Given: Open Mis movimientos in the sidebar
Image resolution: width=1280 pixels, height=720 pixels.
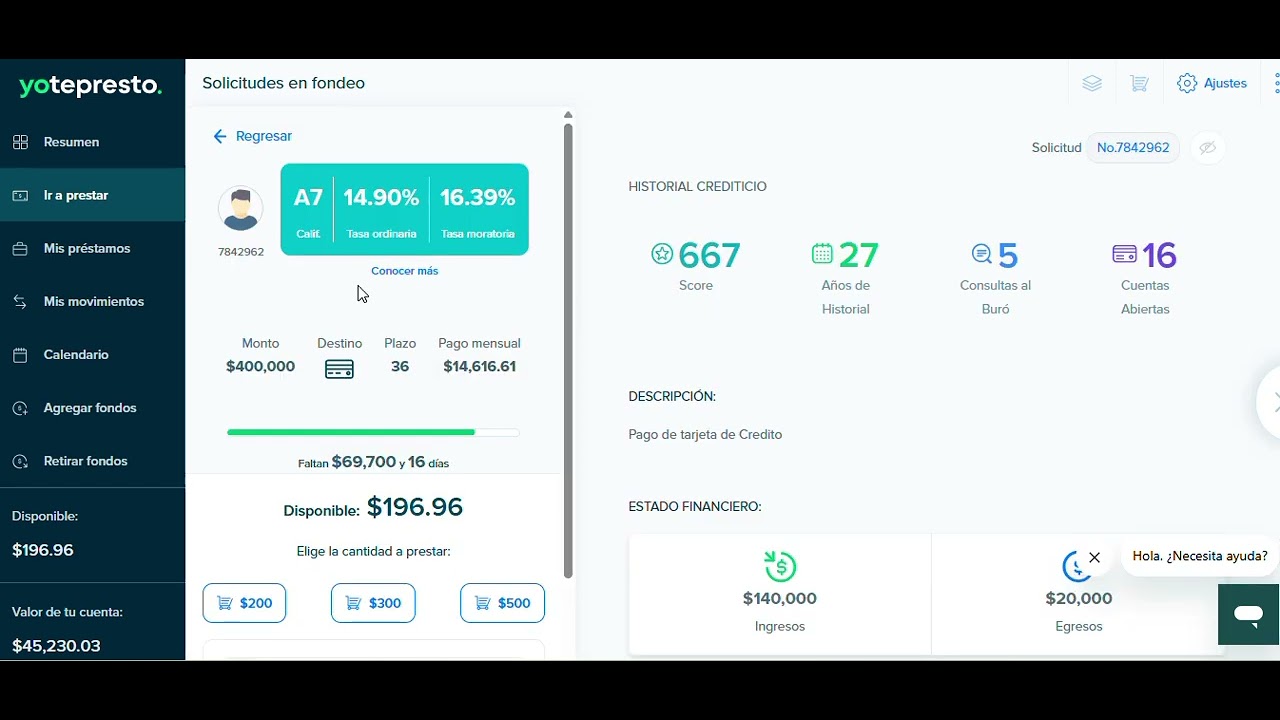Looking at the screenshot, I should coord(92,301).
